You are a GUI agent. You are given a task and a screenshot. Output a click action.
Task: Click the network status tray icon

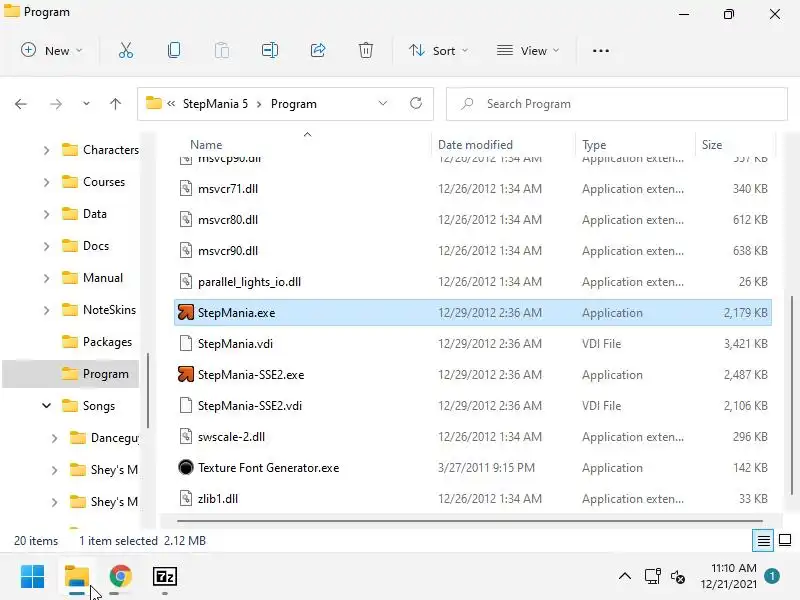click(x=653, y=577)
